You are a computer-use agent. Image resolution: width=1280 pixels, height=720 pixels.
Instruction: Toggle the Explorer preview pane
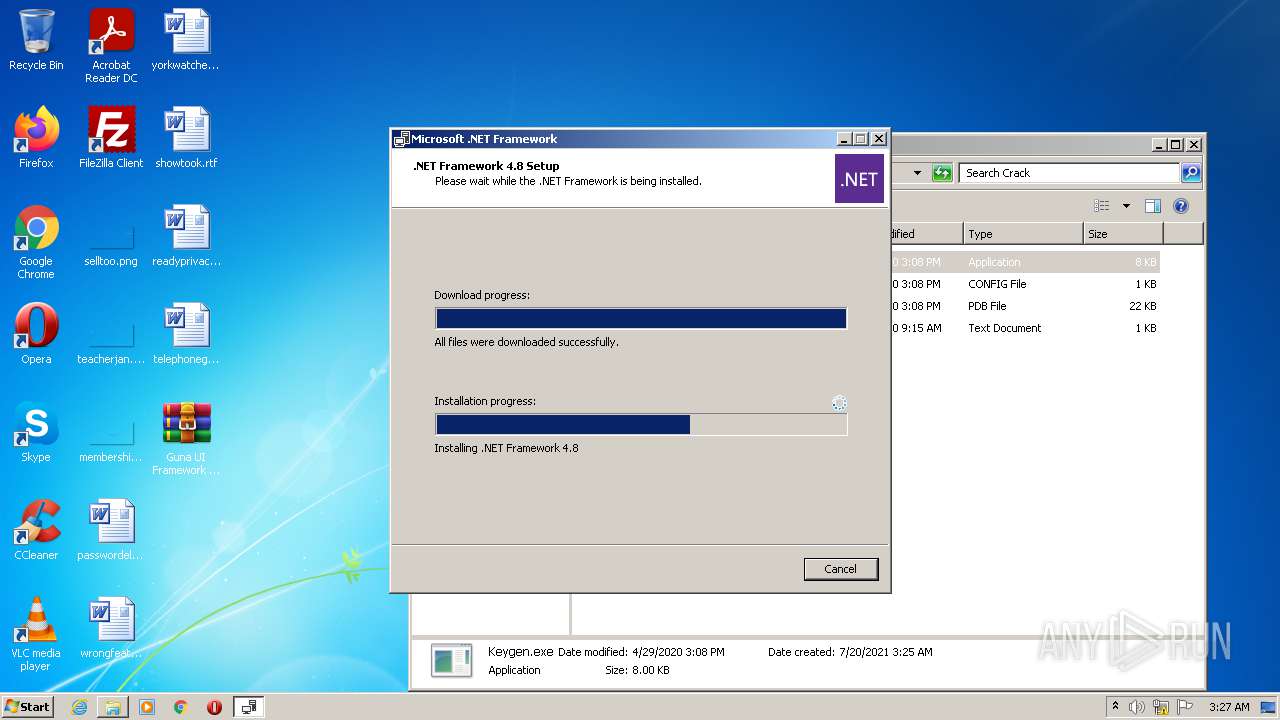click(1153, 206)
